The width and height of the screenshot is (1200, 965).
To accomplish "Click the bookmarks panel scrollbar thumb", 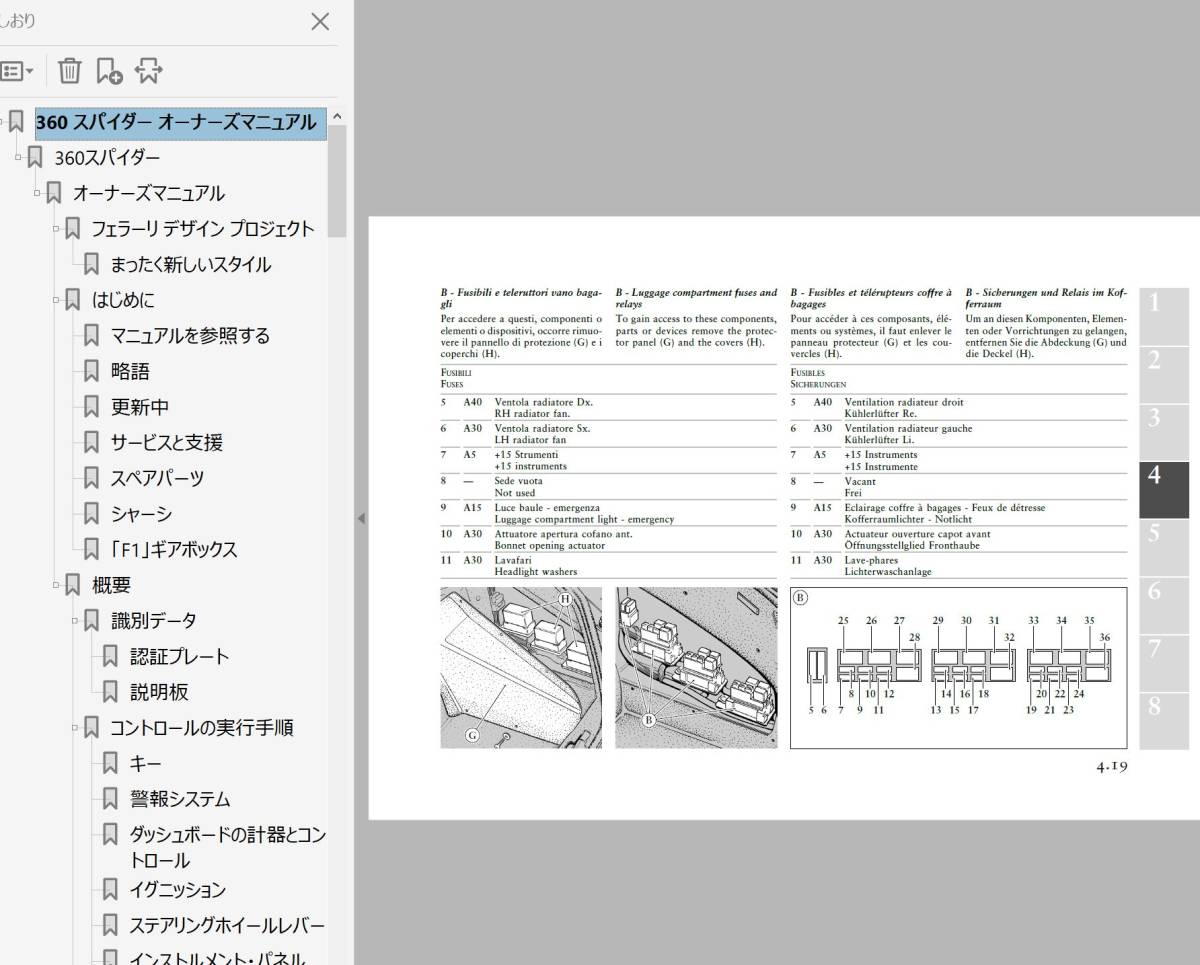I will [x=337, y=182].
